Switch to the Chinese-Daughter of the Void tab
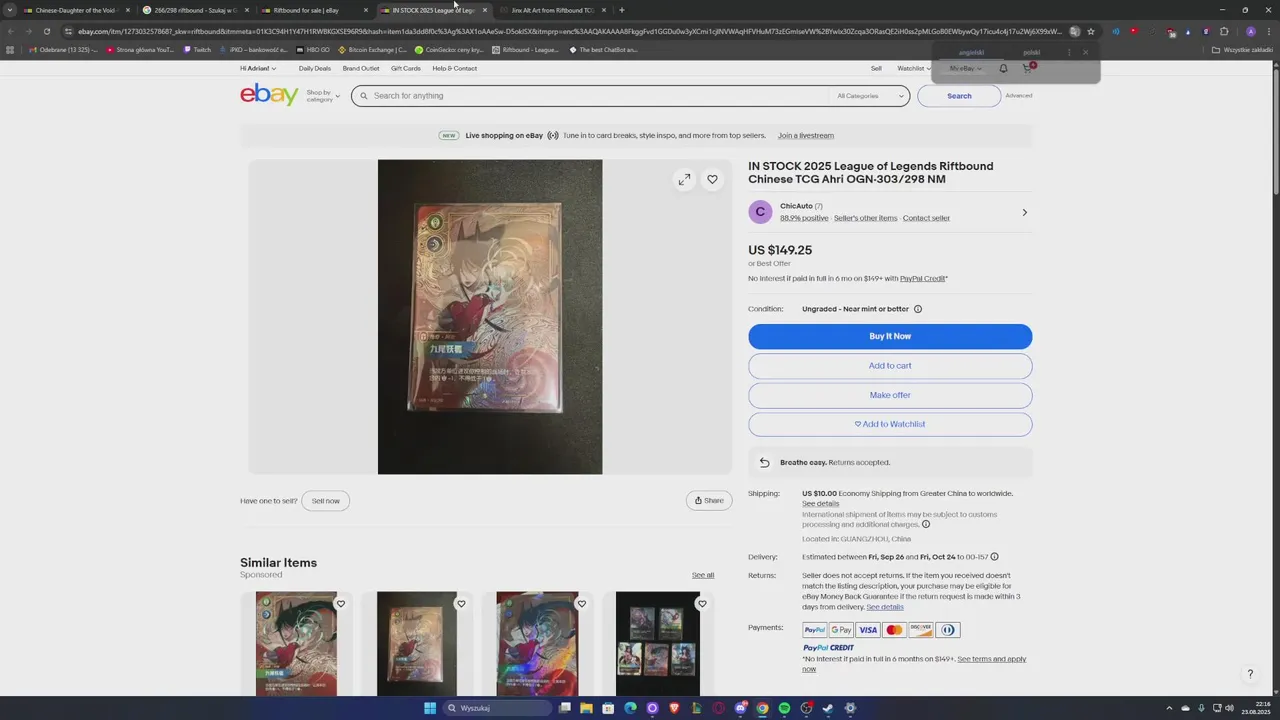 [x=77, y=10]
